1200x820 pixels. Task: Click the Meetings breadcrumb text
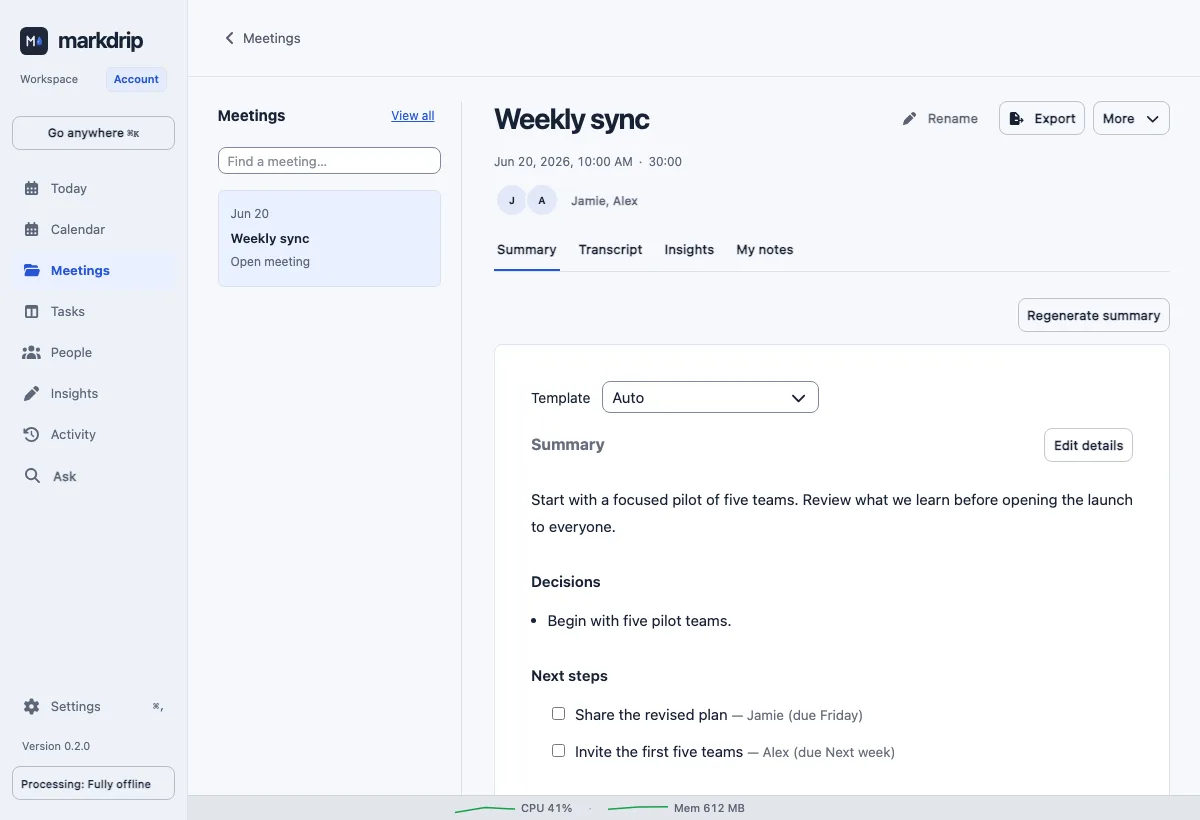pos(271,38)
